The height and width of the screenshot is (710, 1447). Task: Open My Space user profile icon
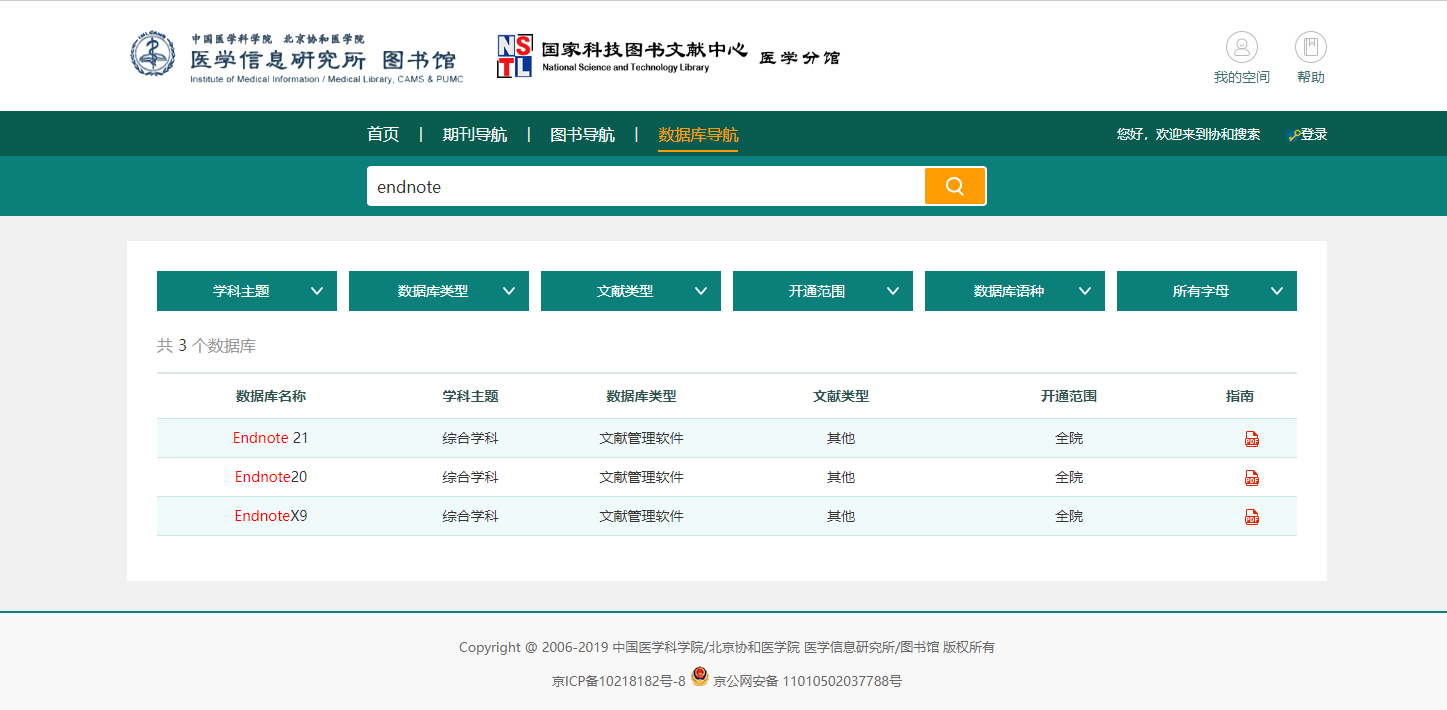tap(1242, 47)
